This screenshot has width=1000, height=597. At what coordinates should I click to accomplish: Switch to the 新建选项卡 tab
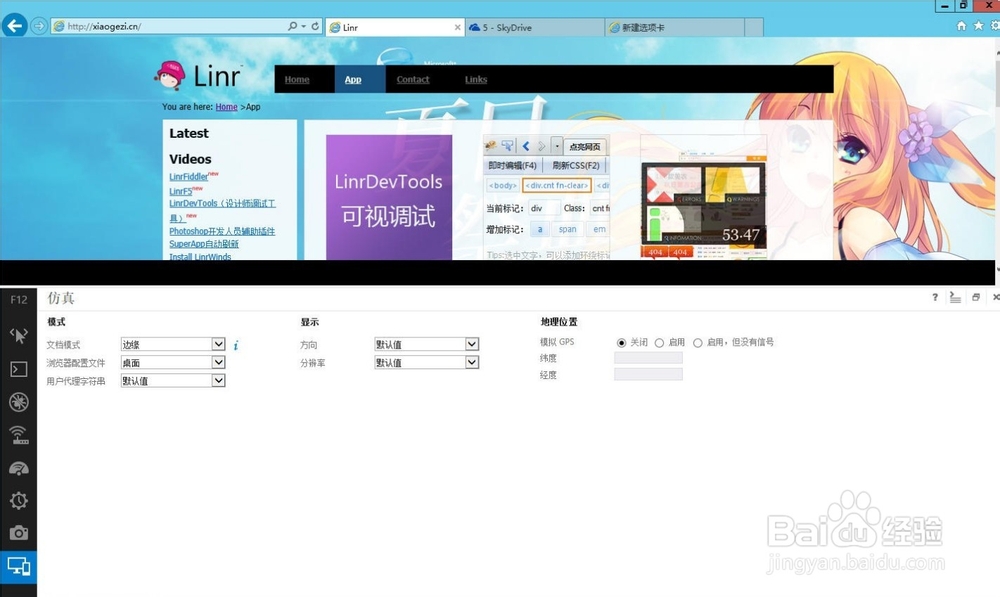click(674, 27)
